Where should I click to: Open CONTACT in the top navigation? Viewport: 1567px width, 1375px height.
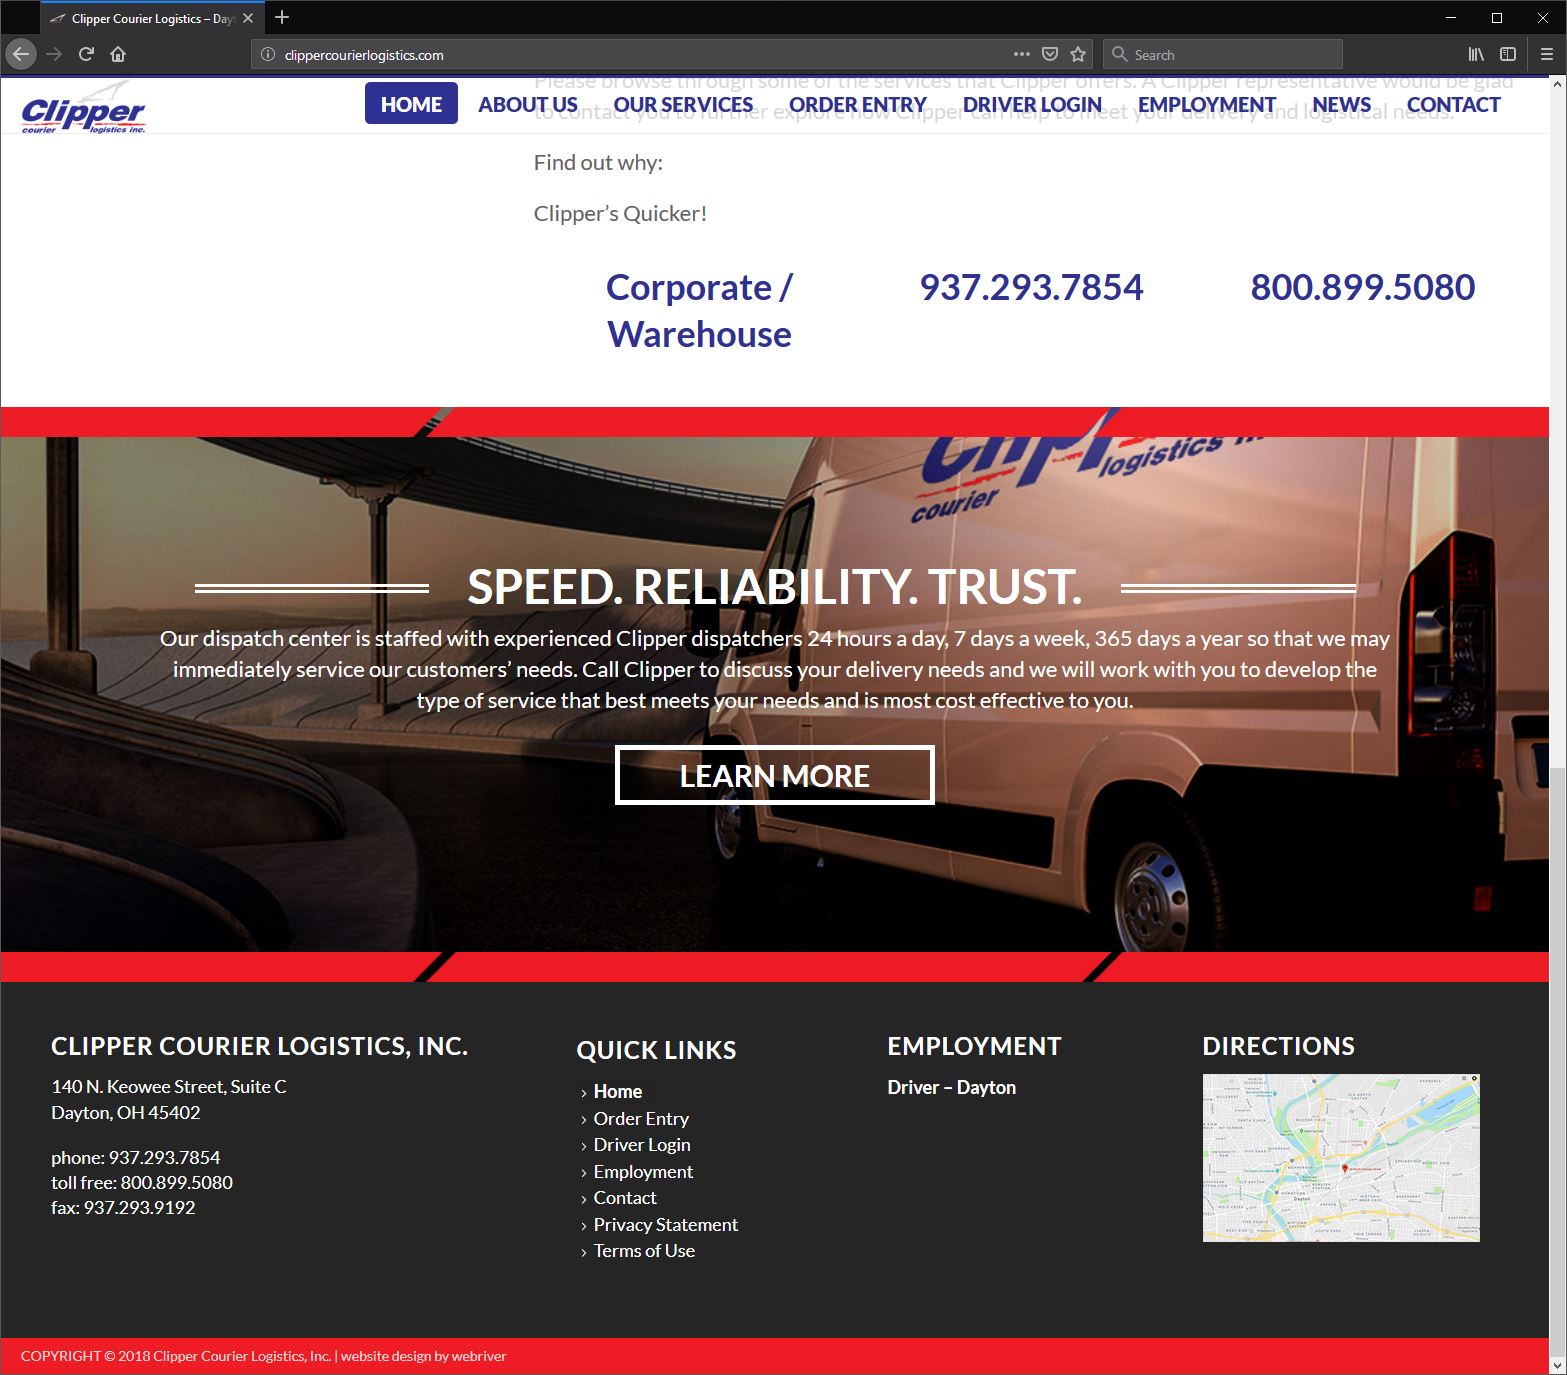(x=1453, y=104)
